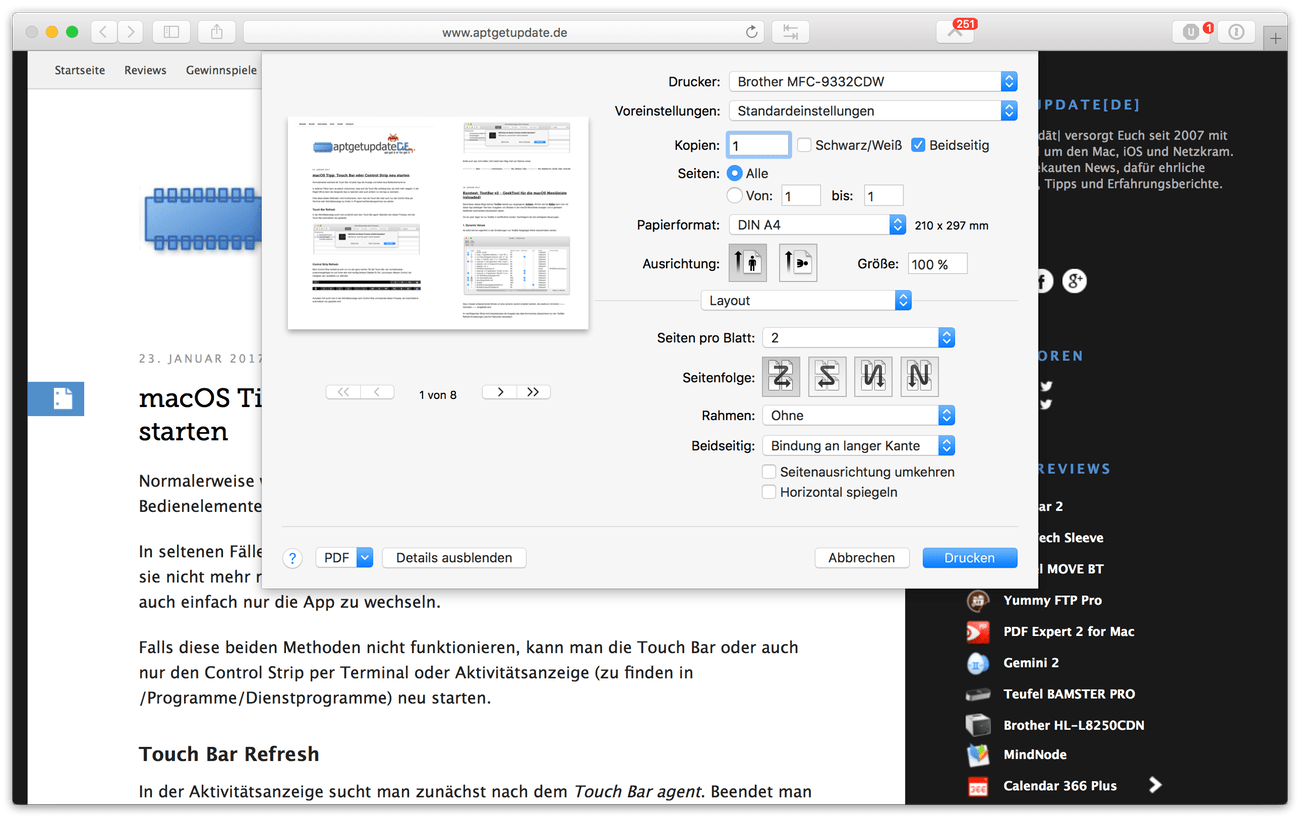Click the Yummy FTP Pro icon
The height and width of the screenshot is (817, 1300).
[978, 600]
